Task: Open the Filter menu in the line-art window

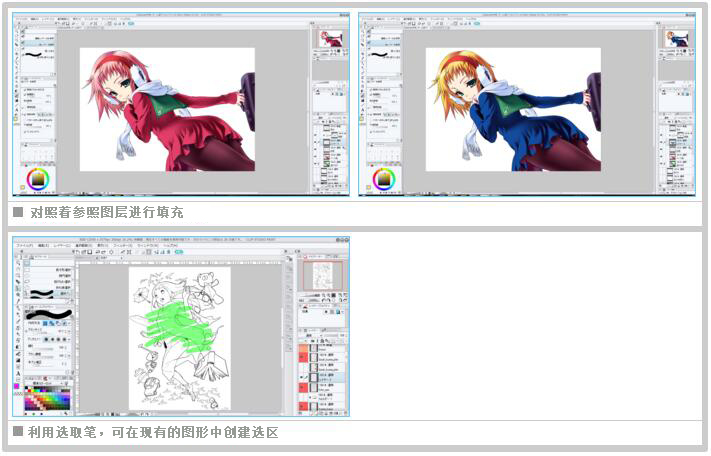Action: [123, 245]
